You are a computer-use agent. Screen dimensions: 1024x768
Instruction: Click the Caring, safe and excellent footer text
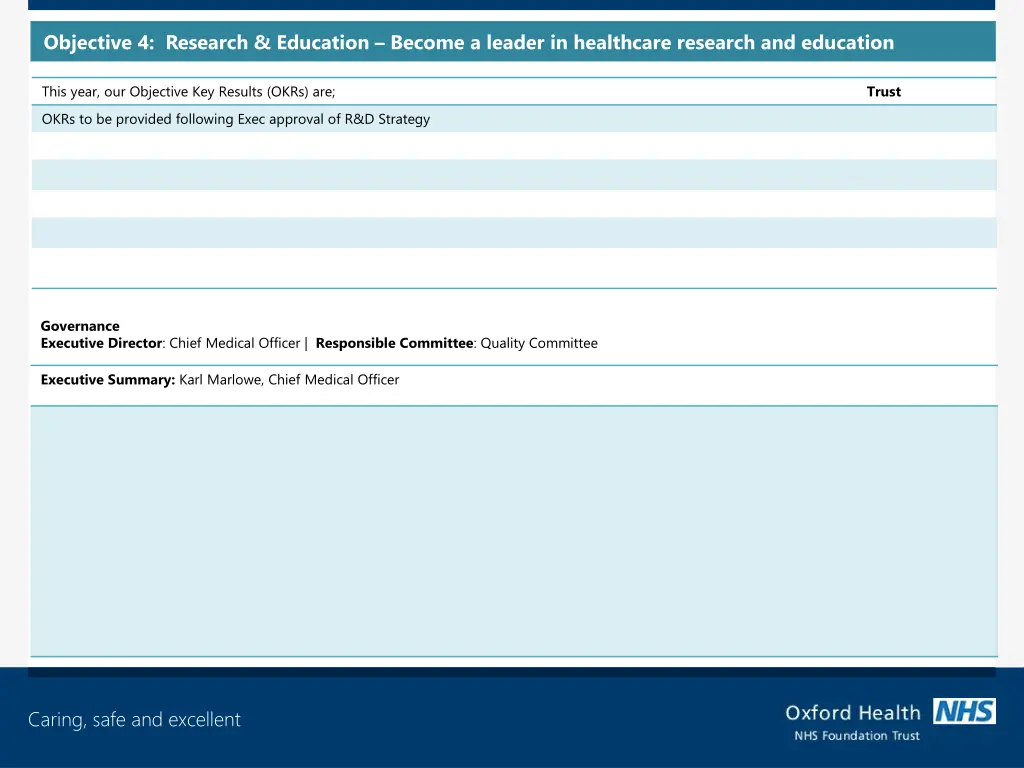coord(134,719)
